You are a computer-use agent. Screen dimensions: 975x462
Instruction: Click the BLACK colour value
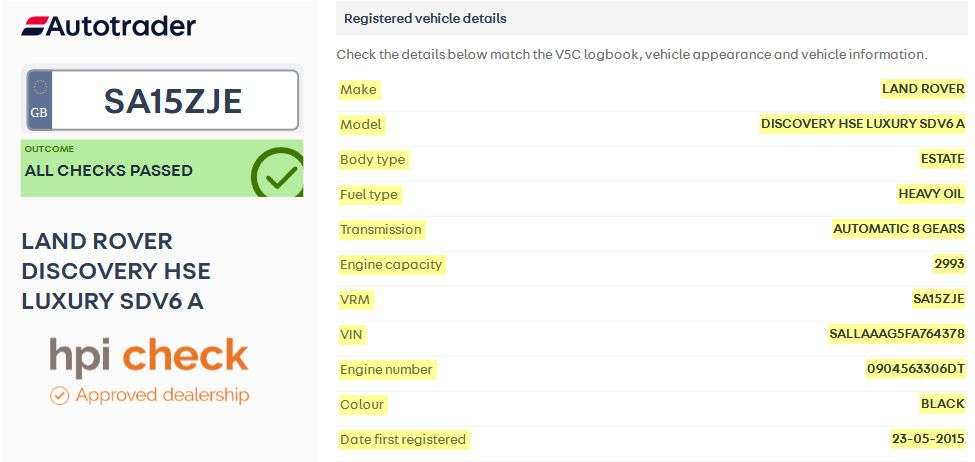pos(943,404)
